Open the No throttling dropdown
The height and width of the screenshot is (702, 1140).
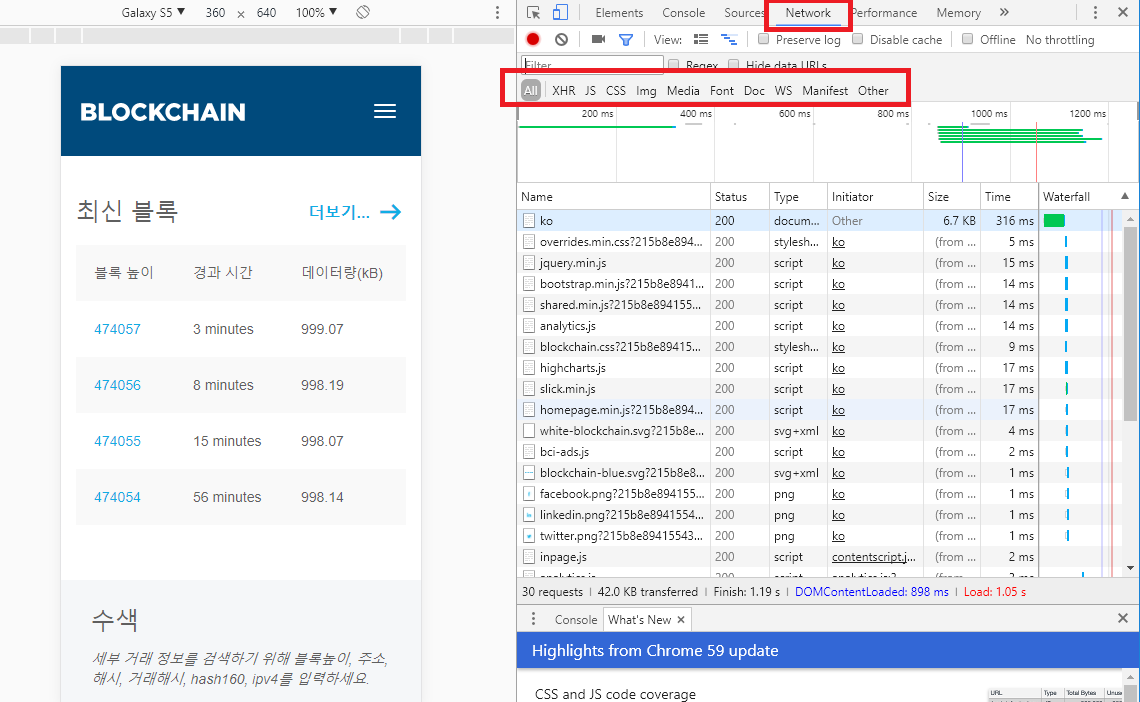pyautogui.click(x=1059, y=39)
